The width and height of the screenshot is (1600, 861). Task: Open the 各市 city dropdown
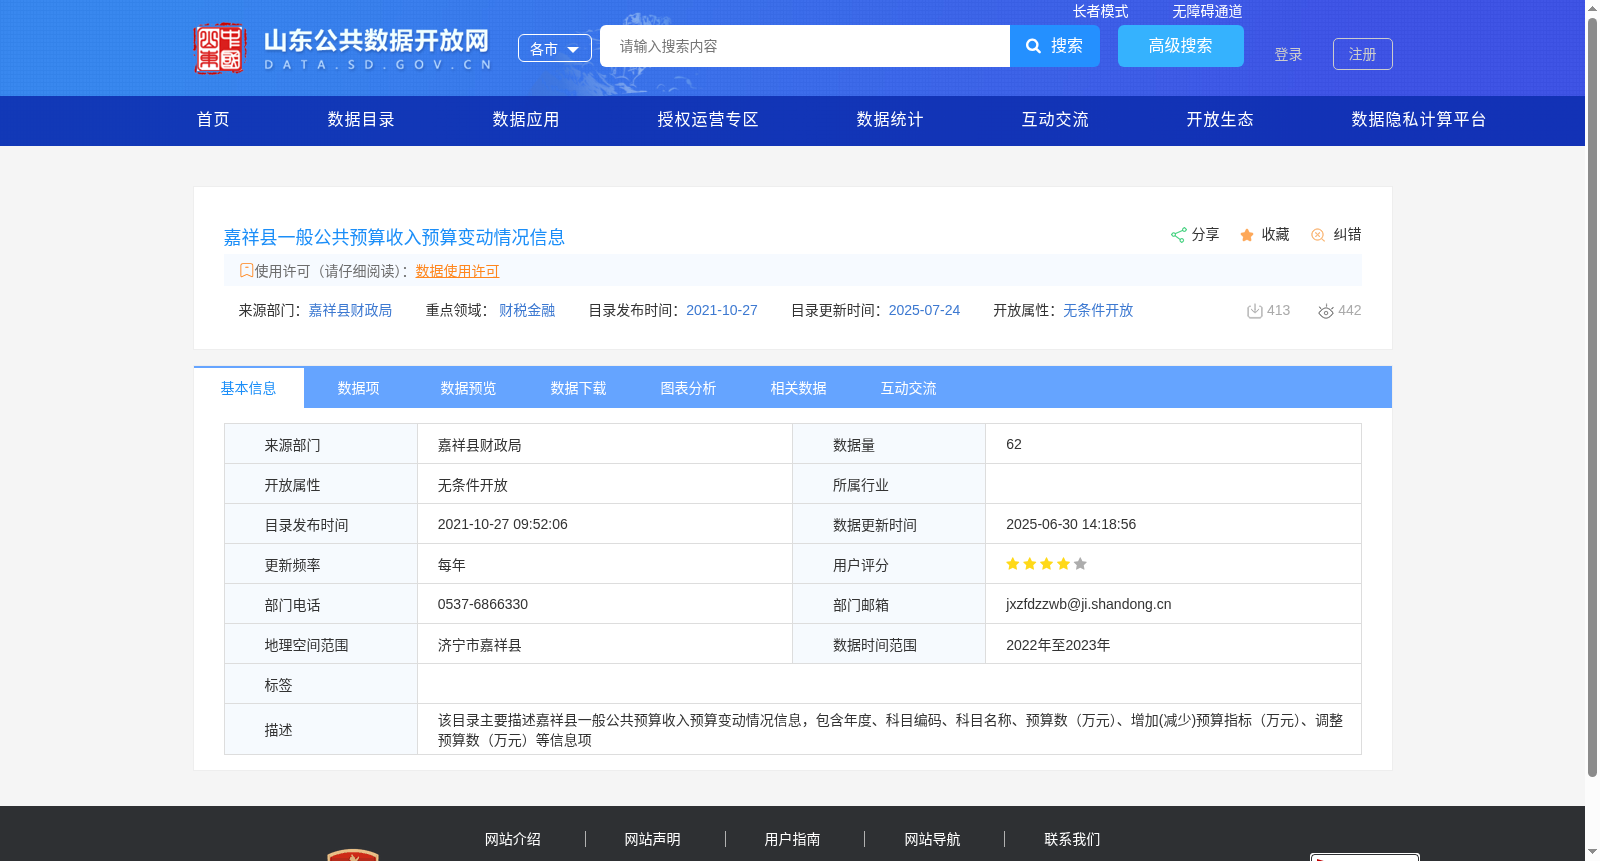(555, 48)
